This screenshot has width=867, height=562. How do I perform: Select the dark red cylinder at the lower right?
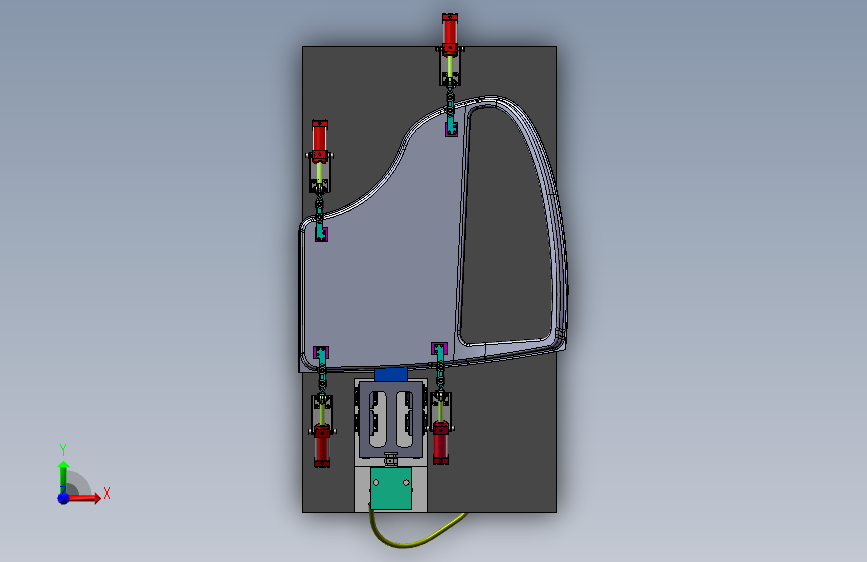pos(441,443)
